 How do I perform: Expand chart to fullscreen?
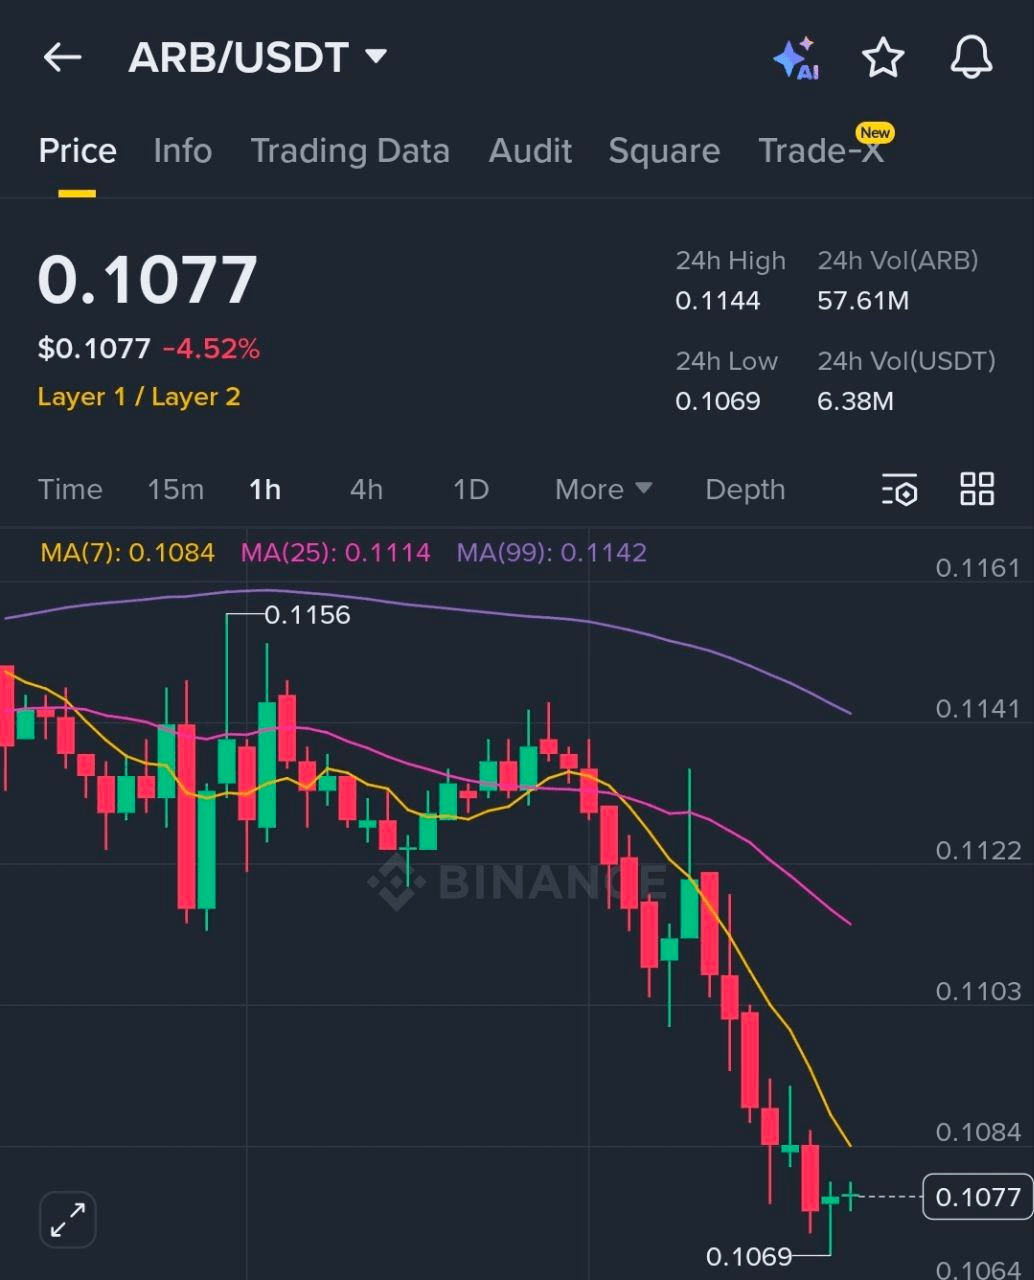(68, 1219)
